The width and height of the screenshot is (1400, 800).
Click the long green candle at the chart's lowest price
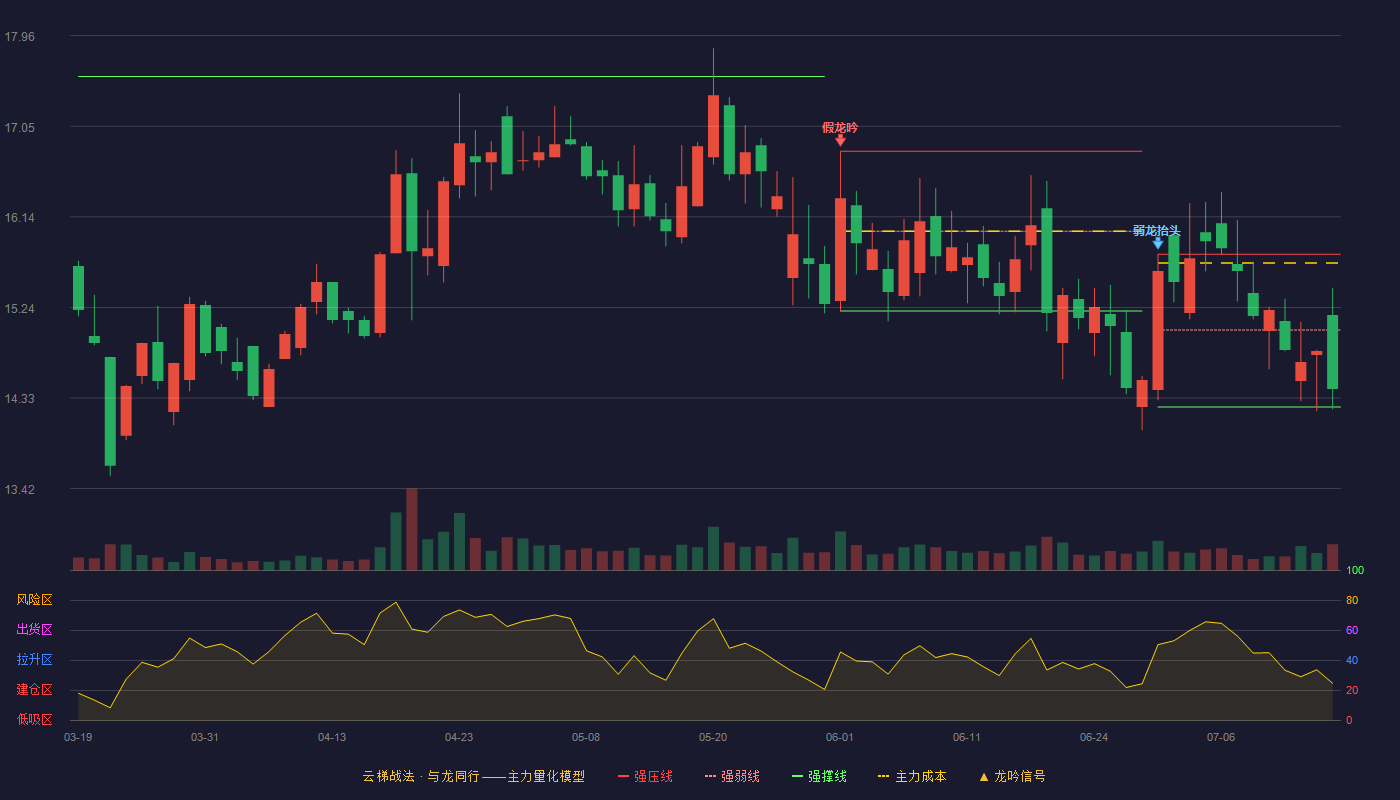click(x=110, y=411)
